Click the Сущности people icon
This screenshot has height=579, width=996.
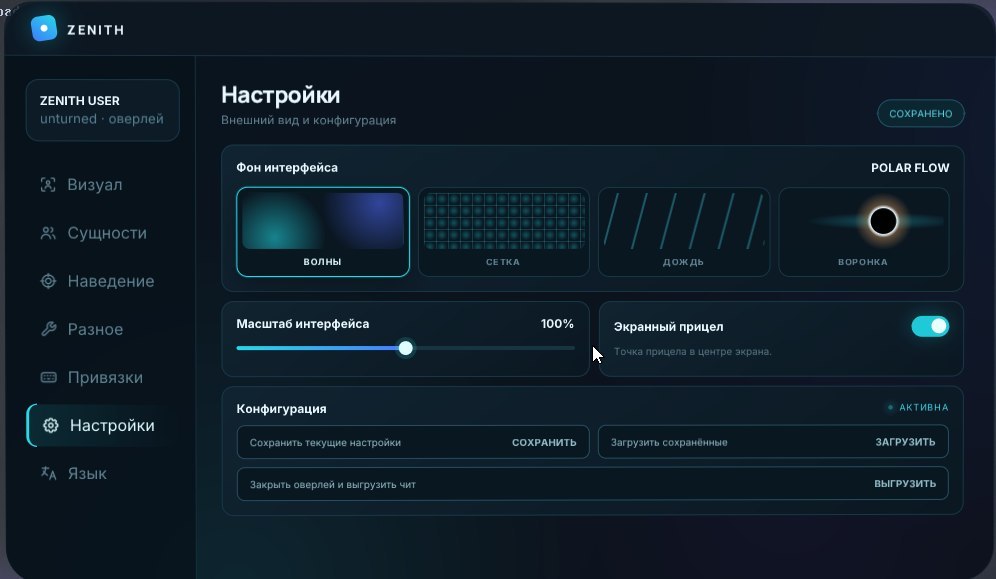pyautogui.click(x=48, y=233)
